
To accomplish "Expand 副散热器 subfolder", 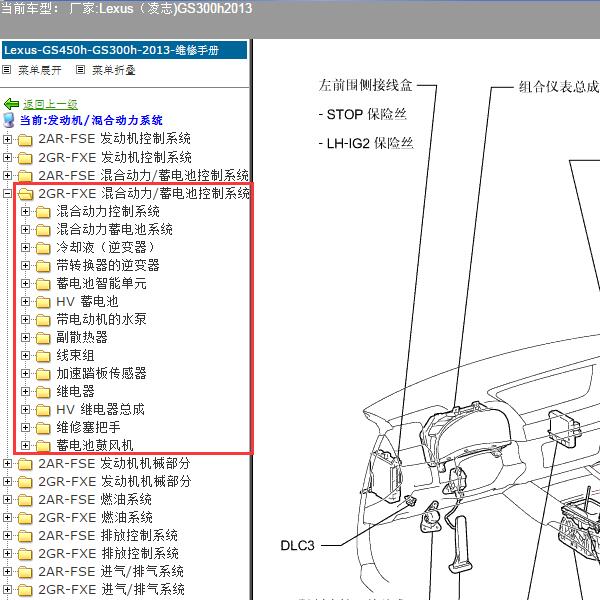I will (25, 338).
